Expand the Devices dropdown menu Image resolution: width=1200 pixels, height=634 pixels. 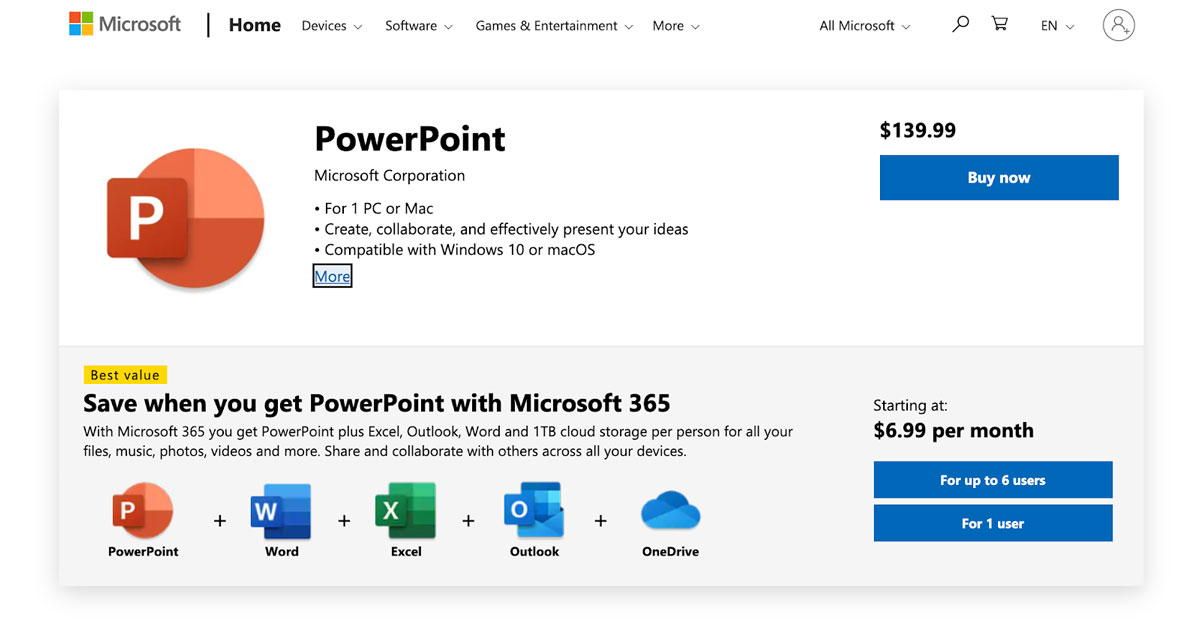click(x=332, y=26)
